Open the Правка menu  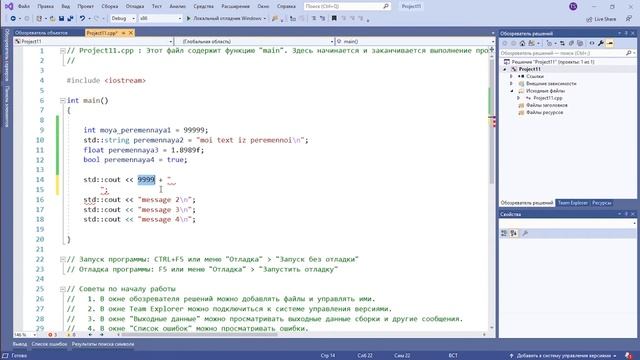[45, 7]
